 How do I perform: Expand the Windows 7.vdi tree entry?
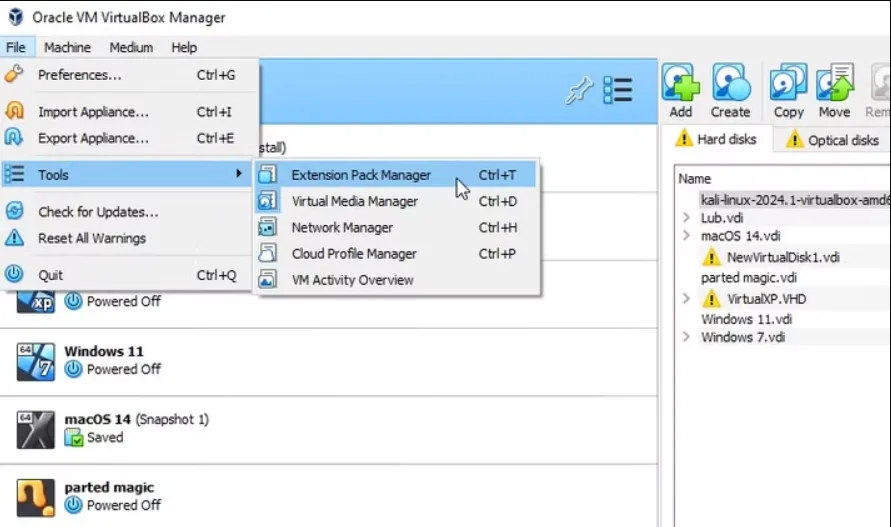coord(686,338)
